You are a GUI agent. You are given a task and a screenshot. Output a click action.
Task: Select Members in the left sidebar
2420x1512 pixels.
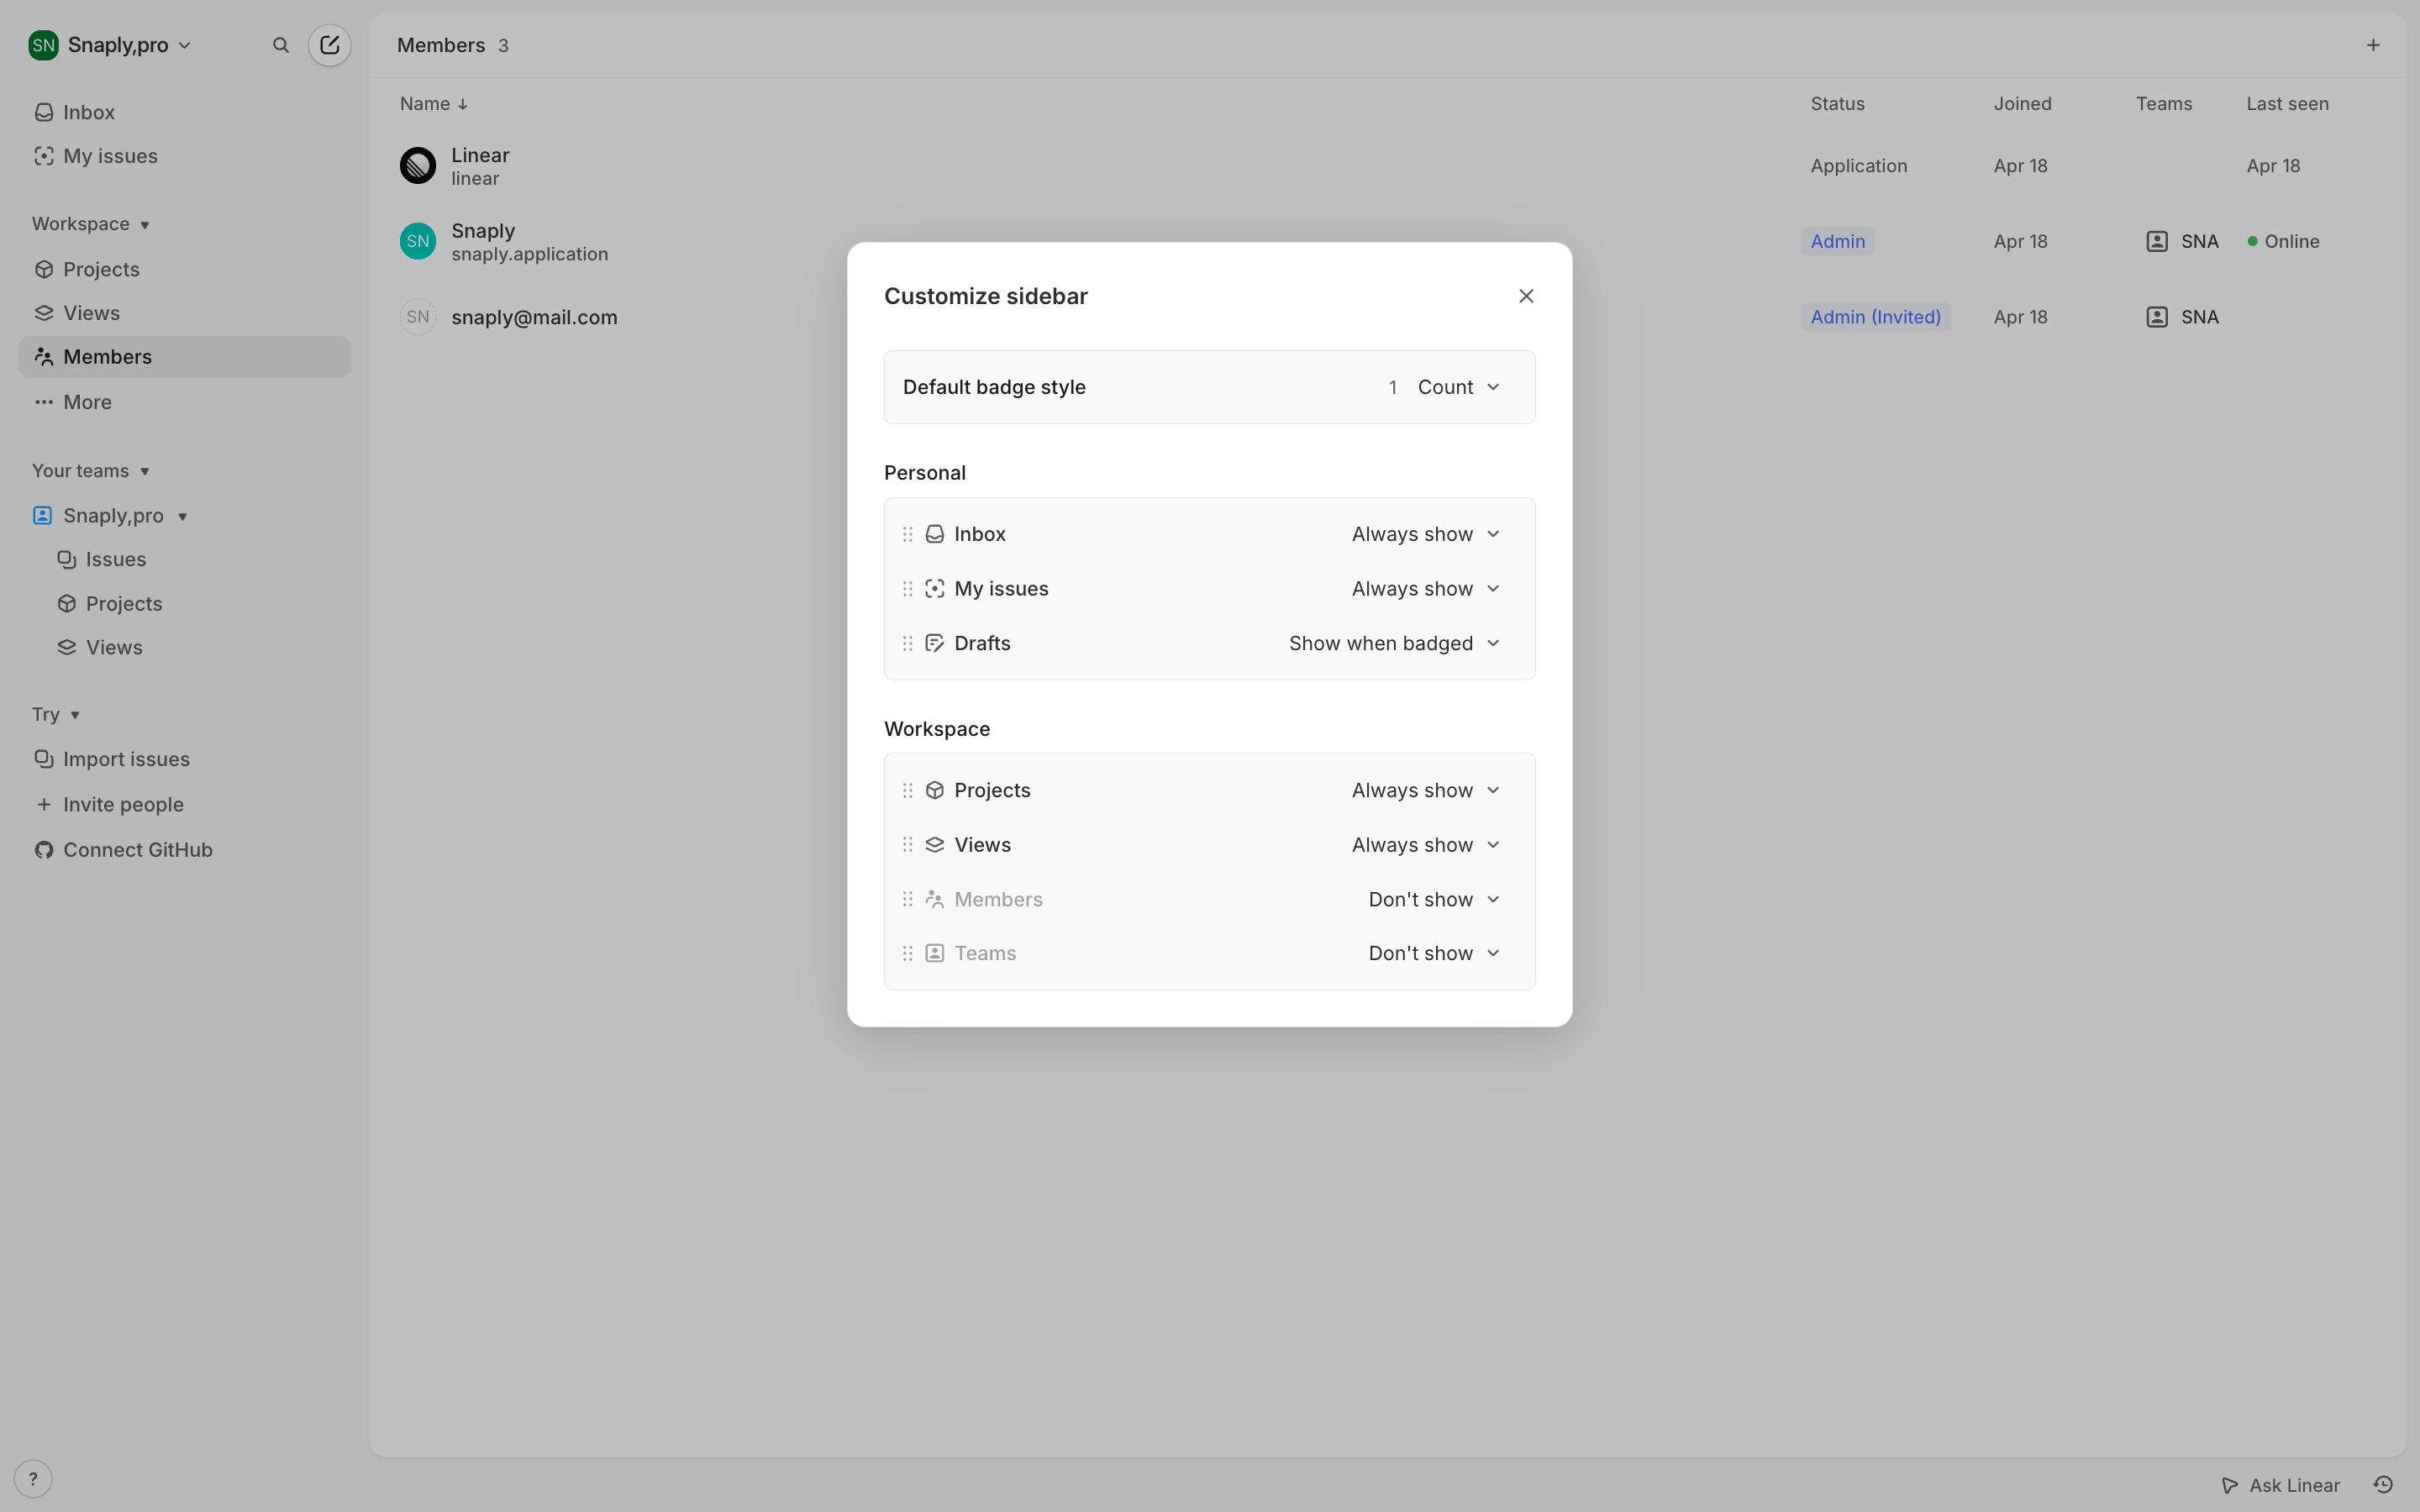[x=185, y=357]
